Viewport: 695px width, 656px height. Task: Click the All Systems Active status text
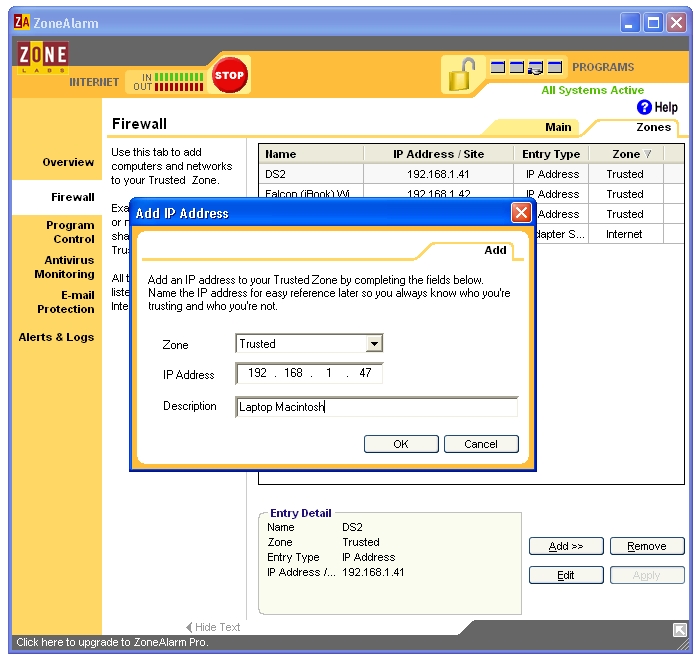click(592, 90)
